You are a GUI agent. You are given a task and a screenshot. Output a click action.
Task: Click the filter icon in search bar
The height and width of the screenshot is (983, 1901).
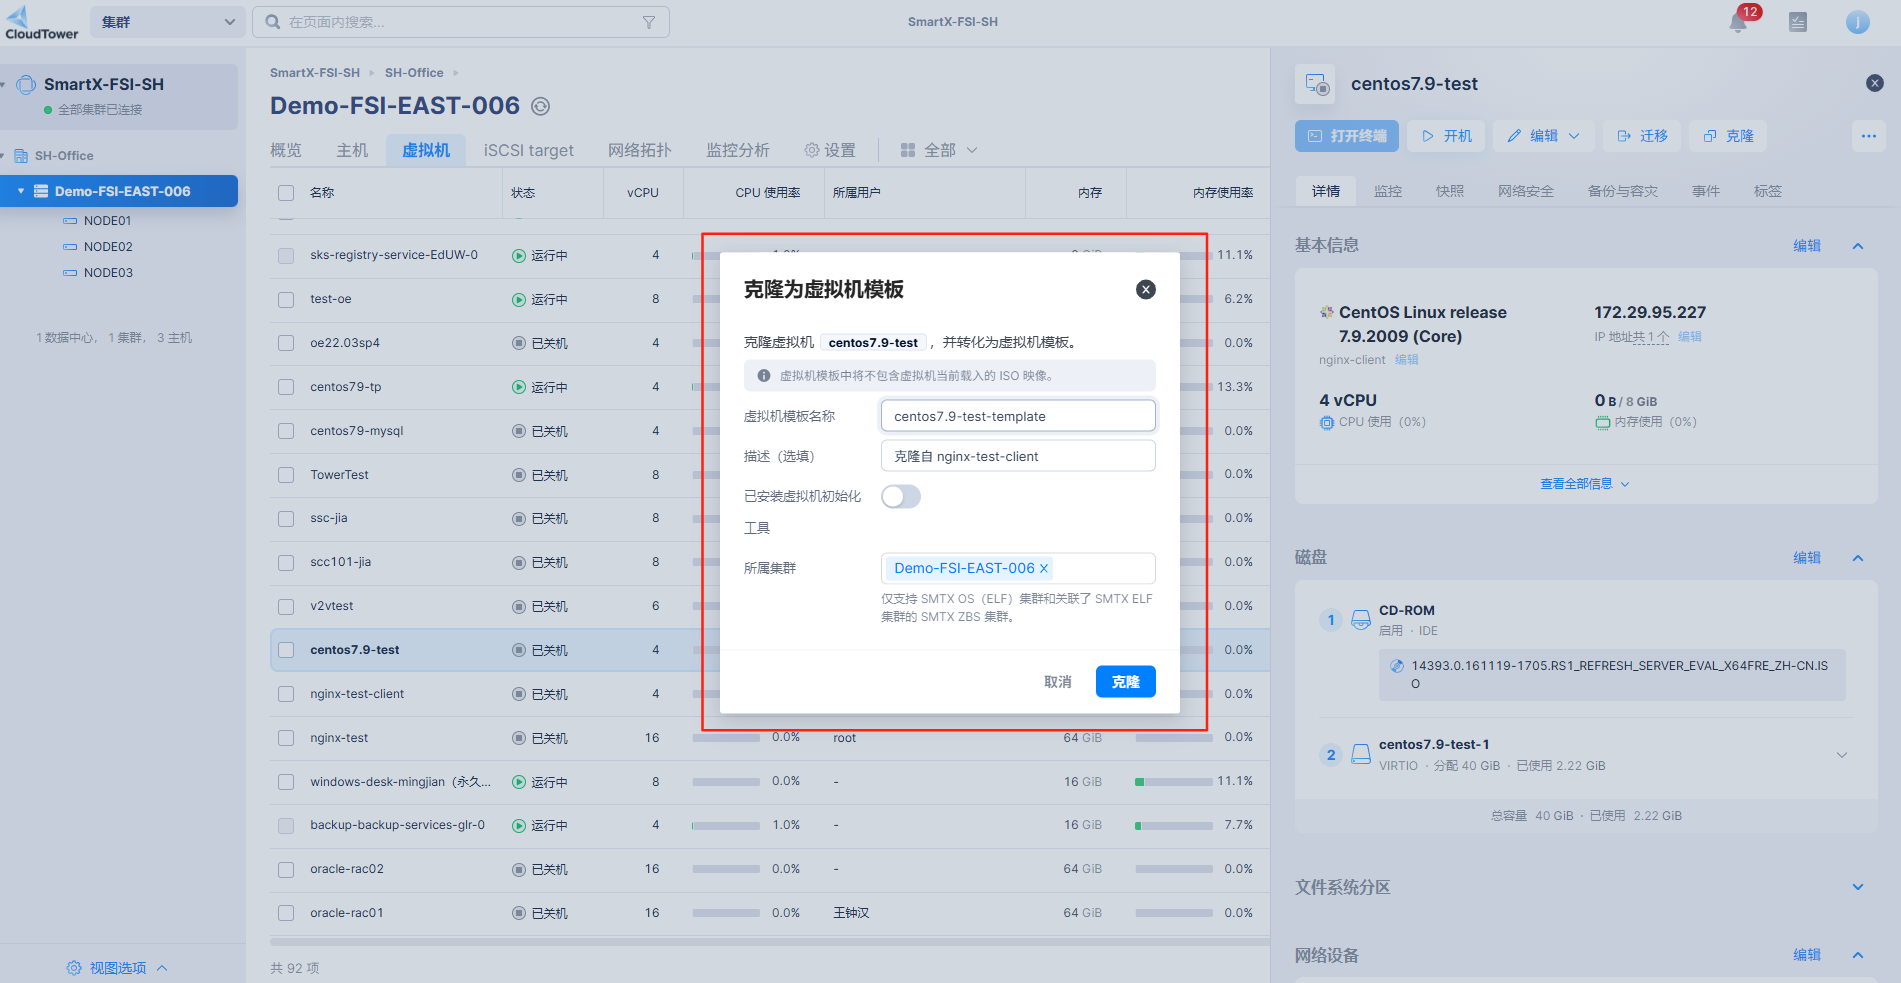click(648, 22)
